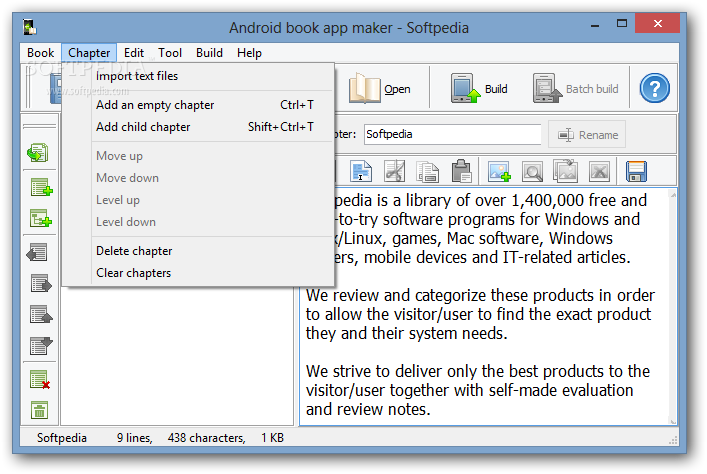Click the move chapter up sidebar icon
This screenshot has width=707, height=474.
[x=41, y=314]
